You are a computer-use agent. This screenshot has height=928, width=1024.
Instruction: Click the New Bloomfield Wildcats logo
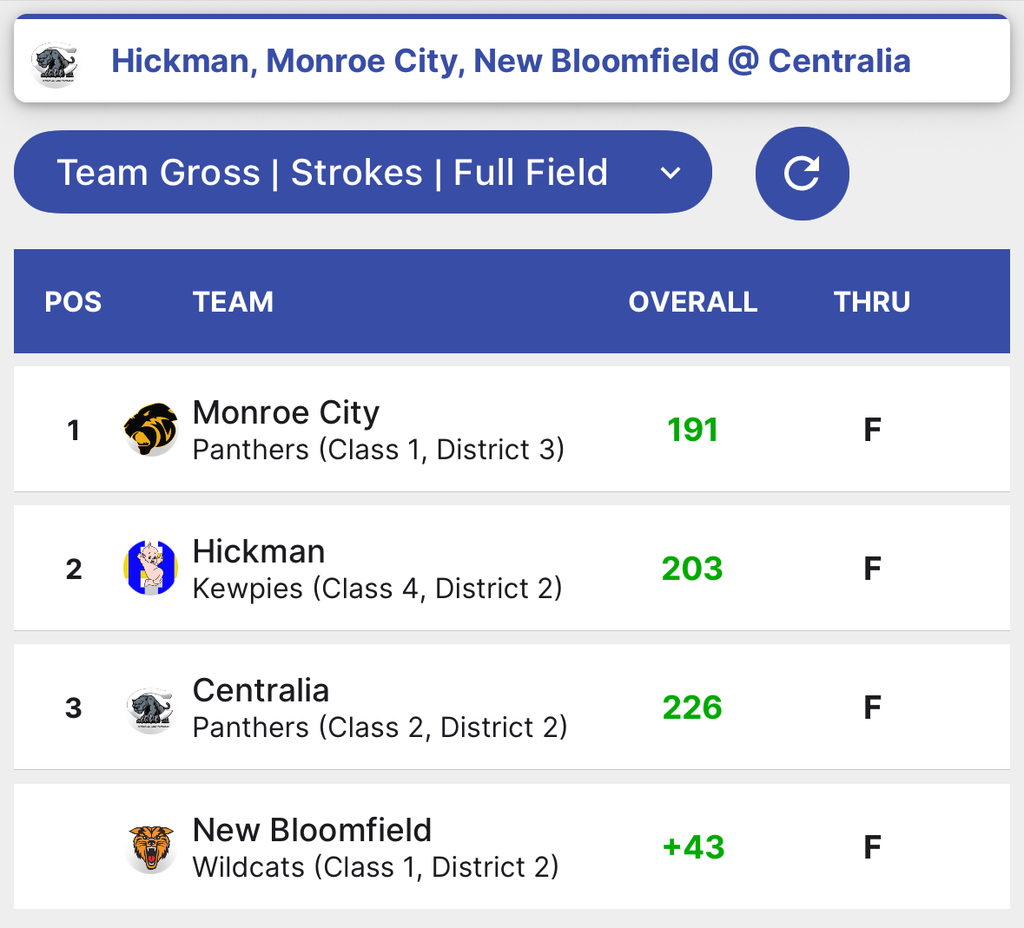(151, 847)
